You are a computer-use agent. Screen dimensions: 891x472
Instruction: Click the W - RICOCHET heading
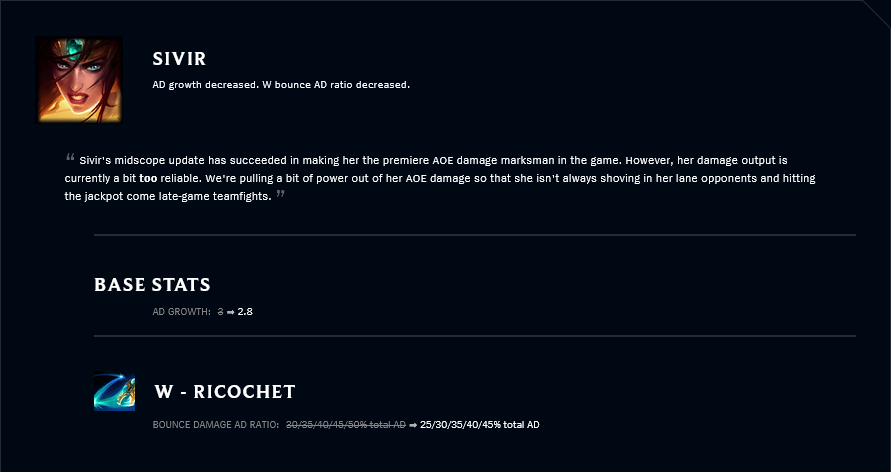tap(224, 391)
